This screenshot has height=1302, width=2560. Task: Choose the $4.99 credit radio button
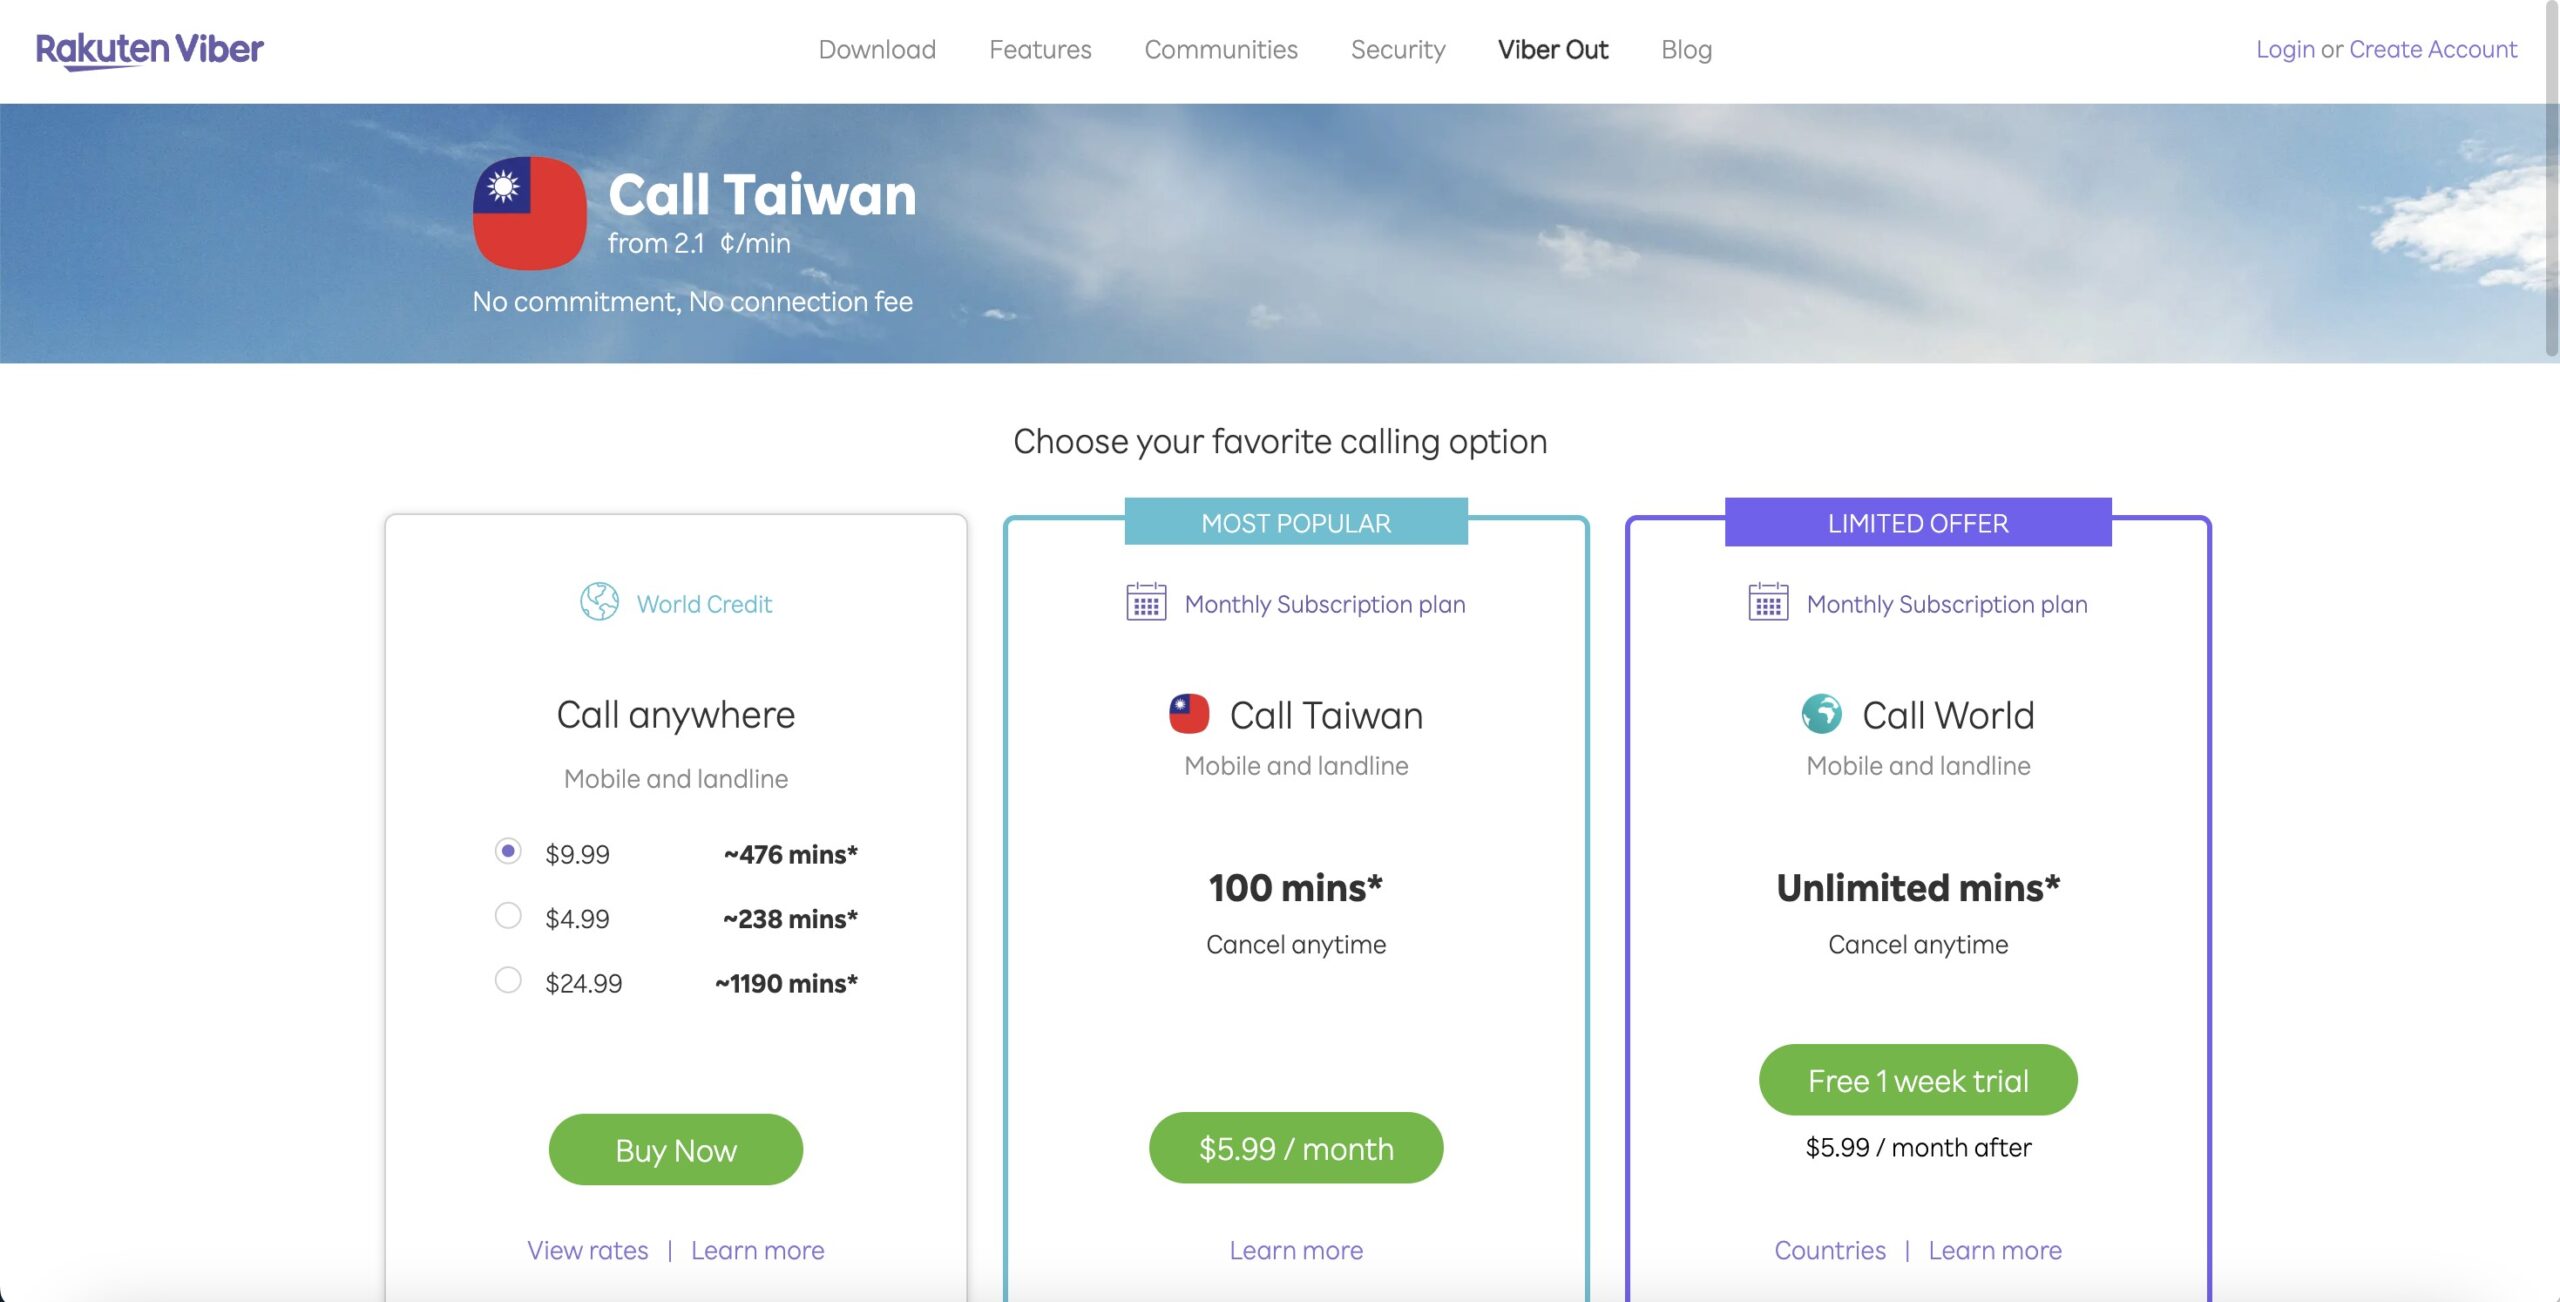click(508, 916)
